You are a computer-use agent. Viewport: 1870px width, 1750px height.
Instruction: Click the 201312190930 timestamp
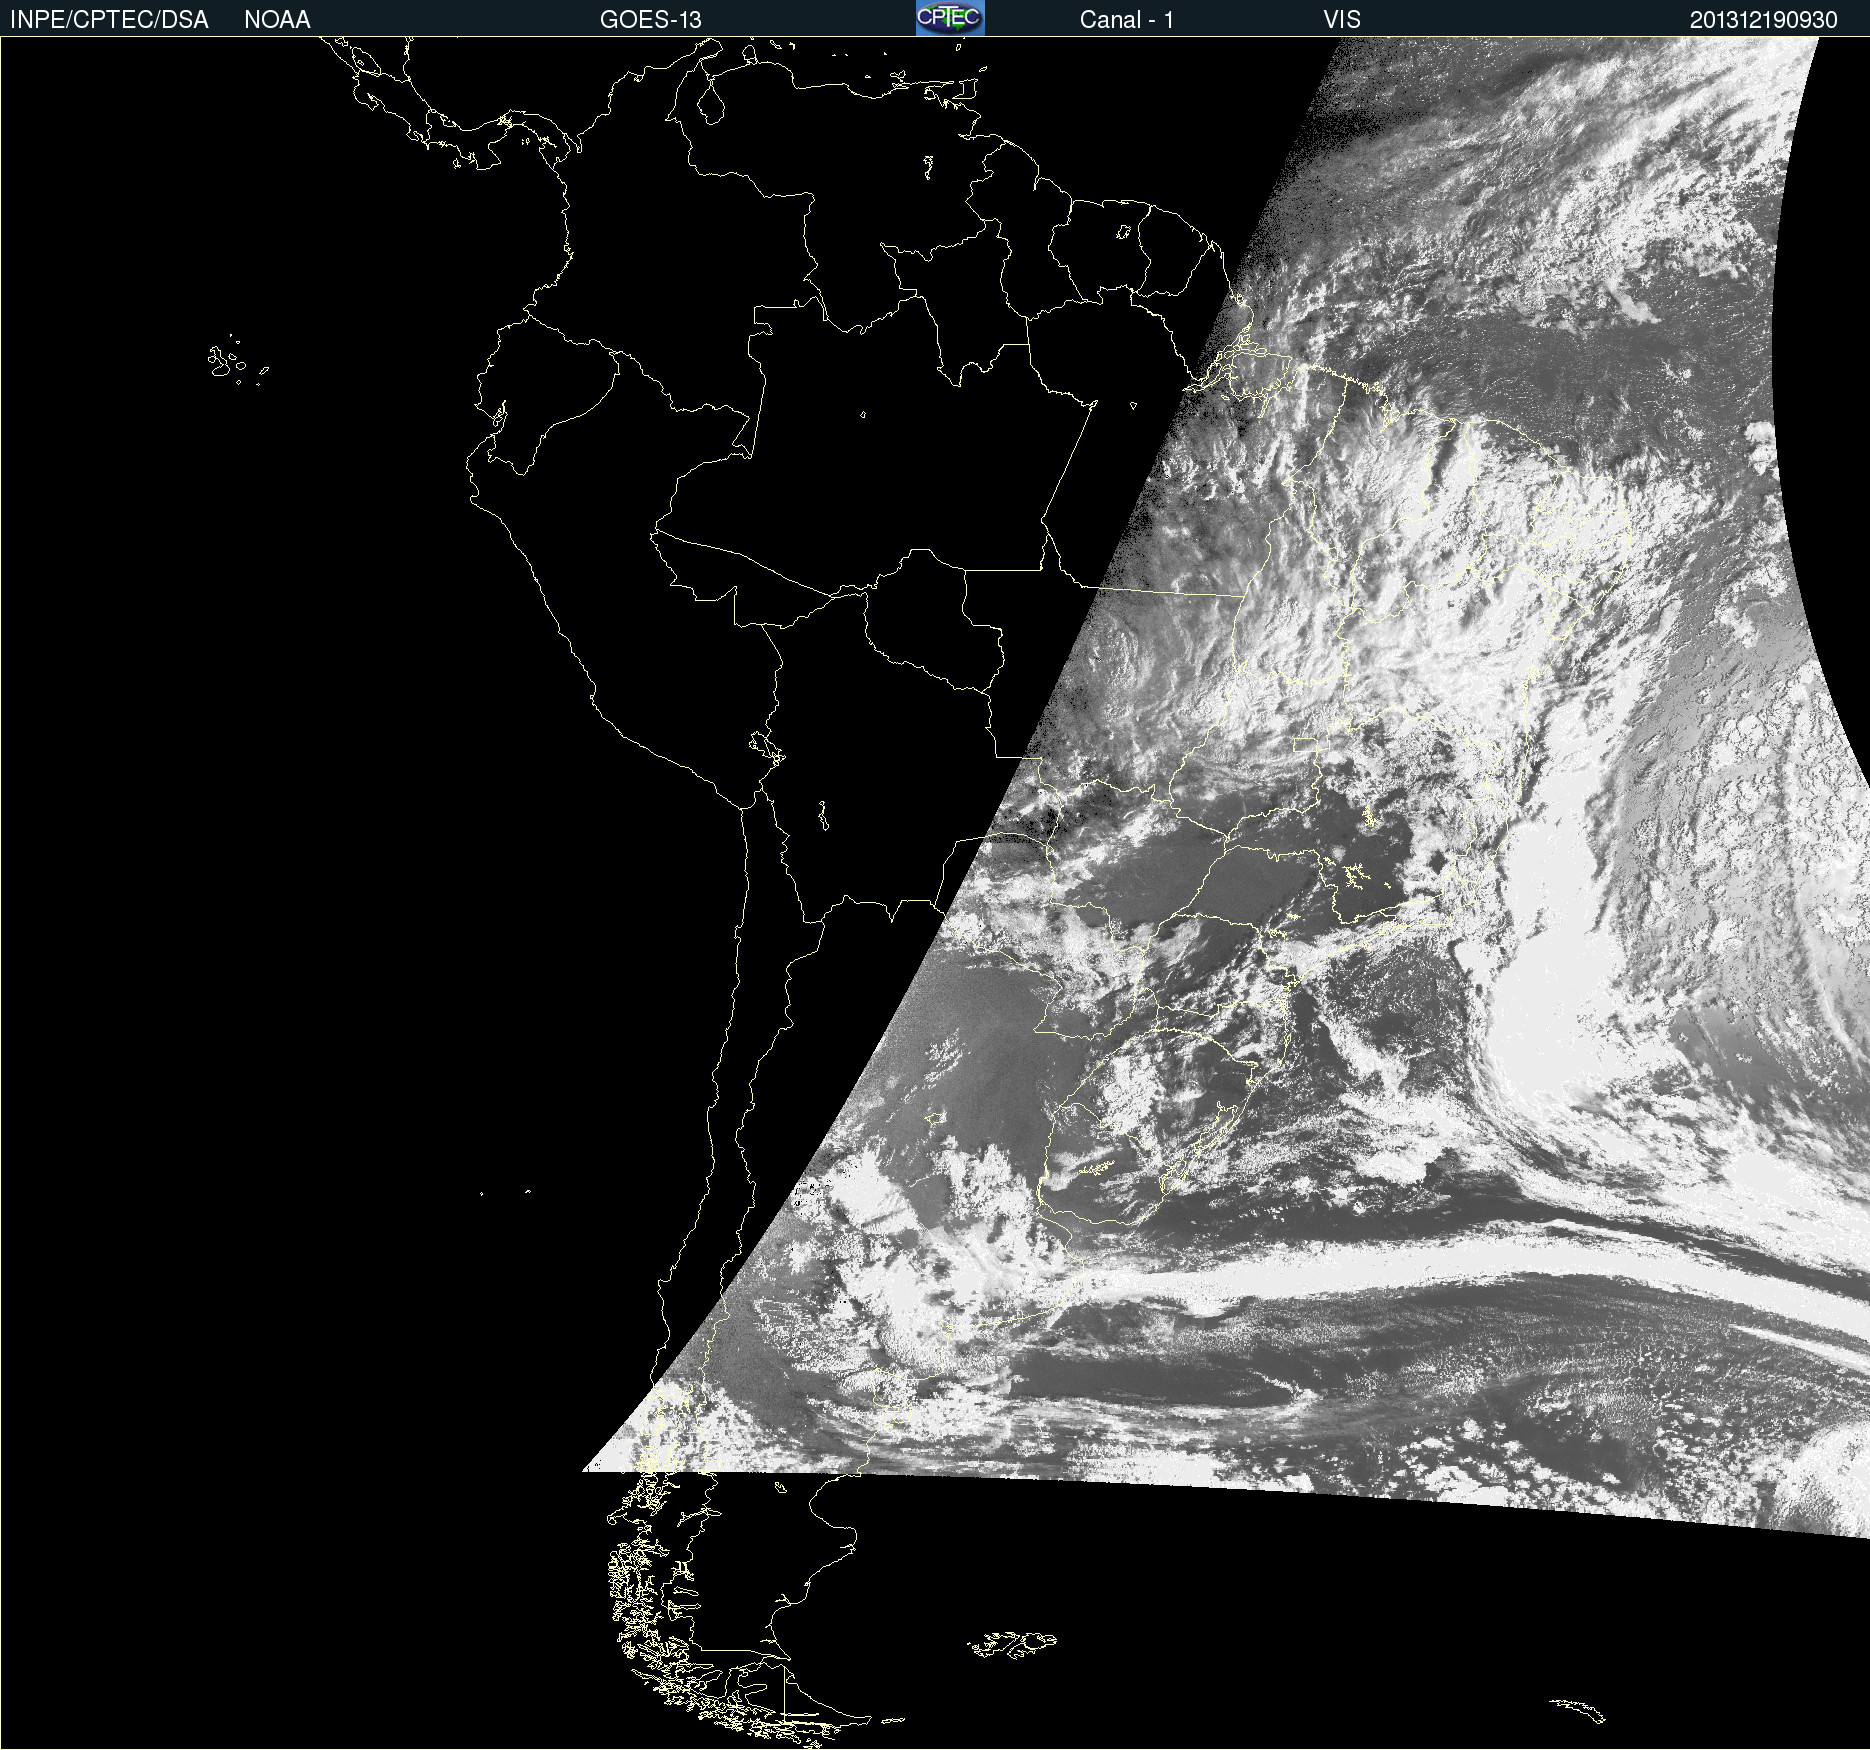(x=1764, y=20)
